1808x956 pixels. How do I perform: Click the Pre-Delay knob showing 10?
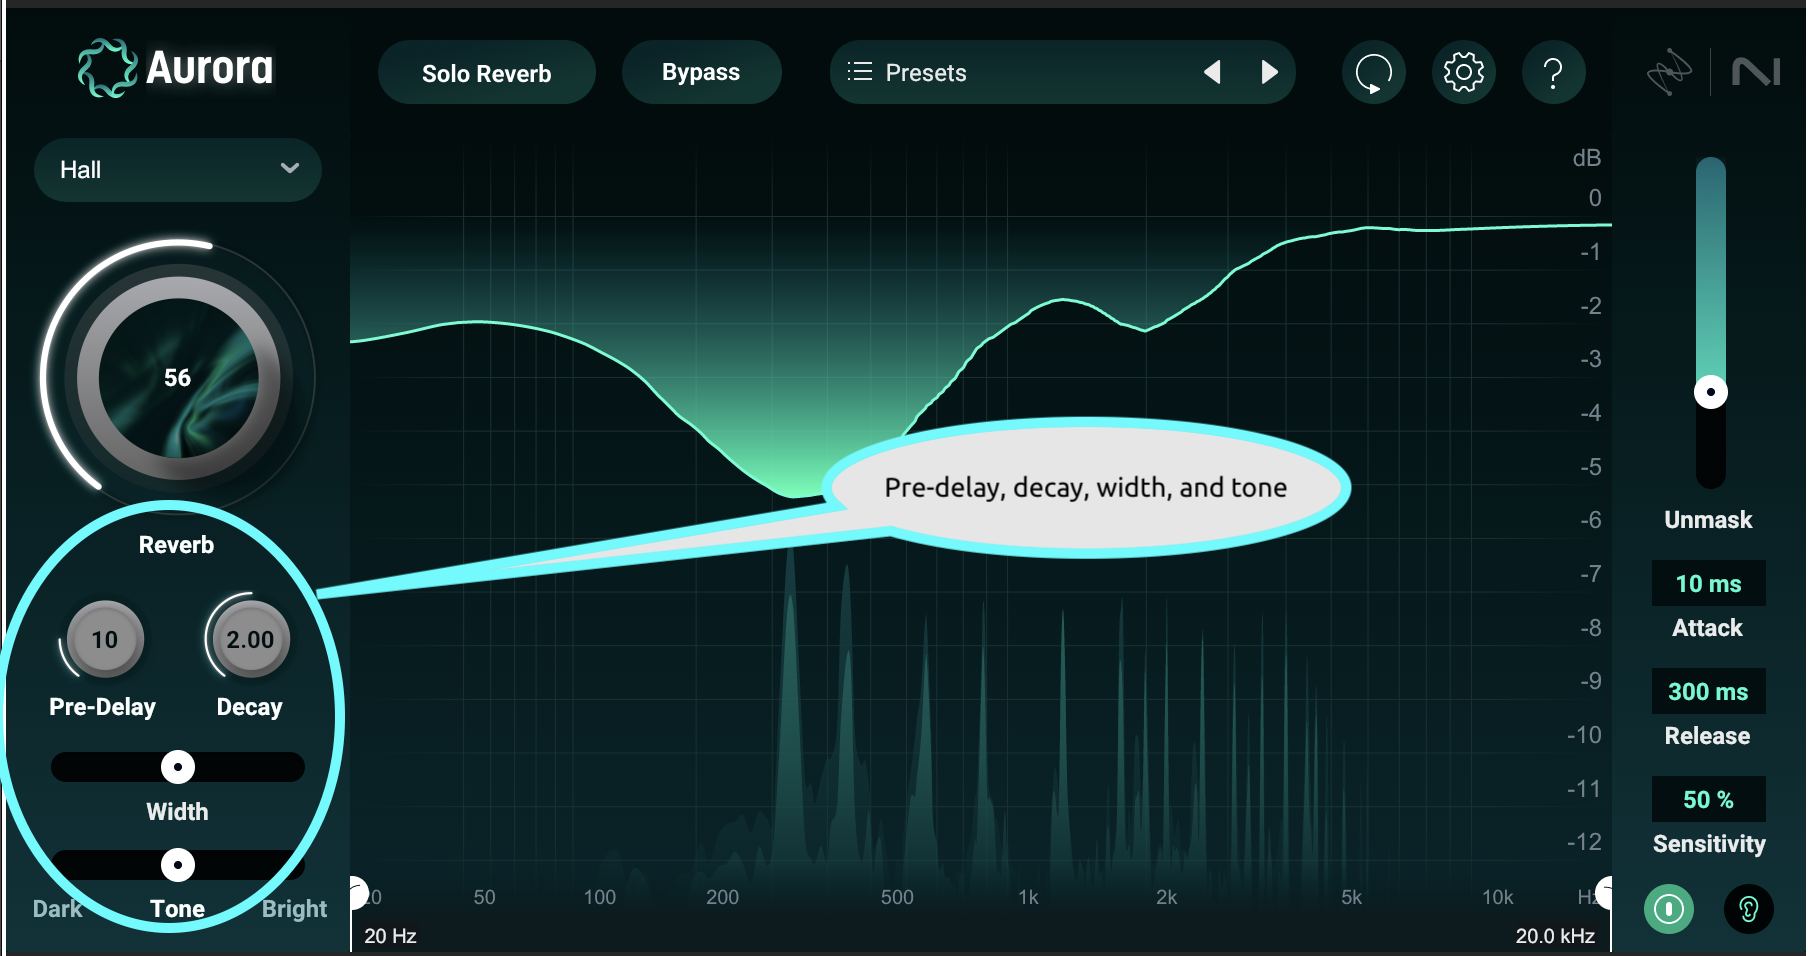[105, 640]
